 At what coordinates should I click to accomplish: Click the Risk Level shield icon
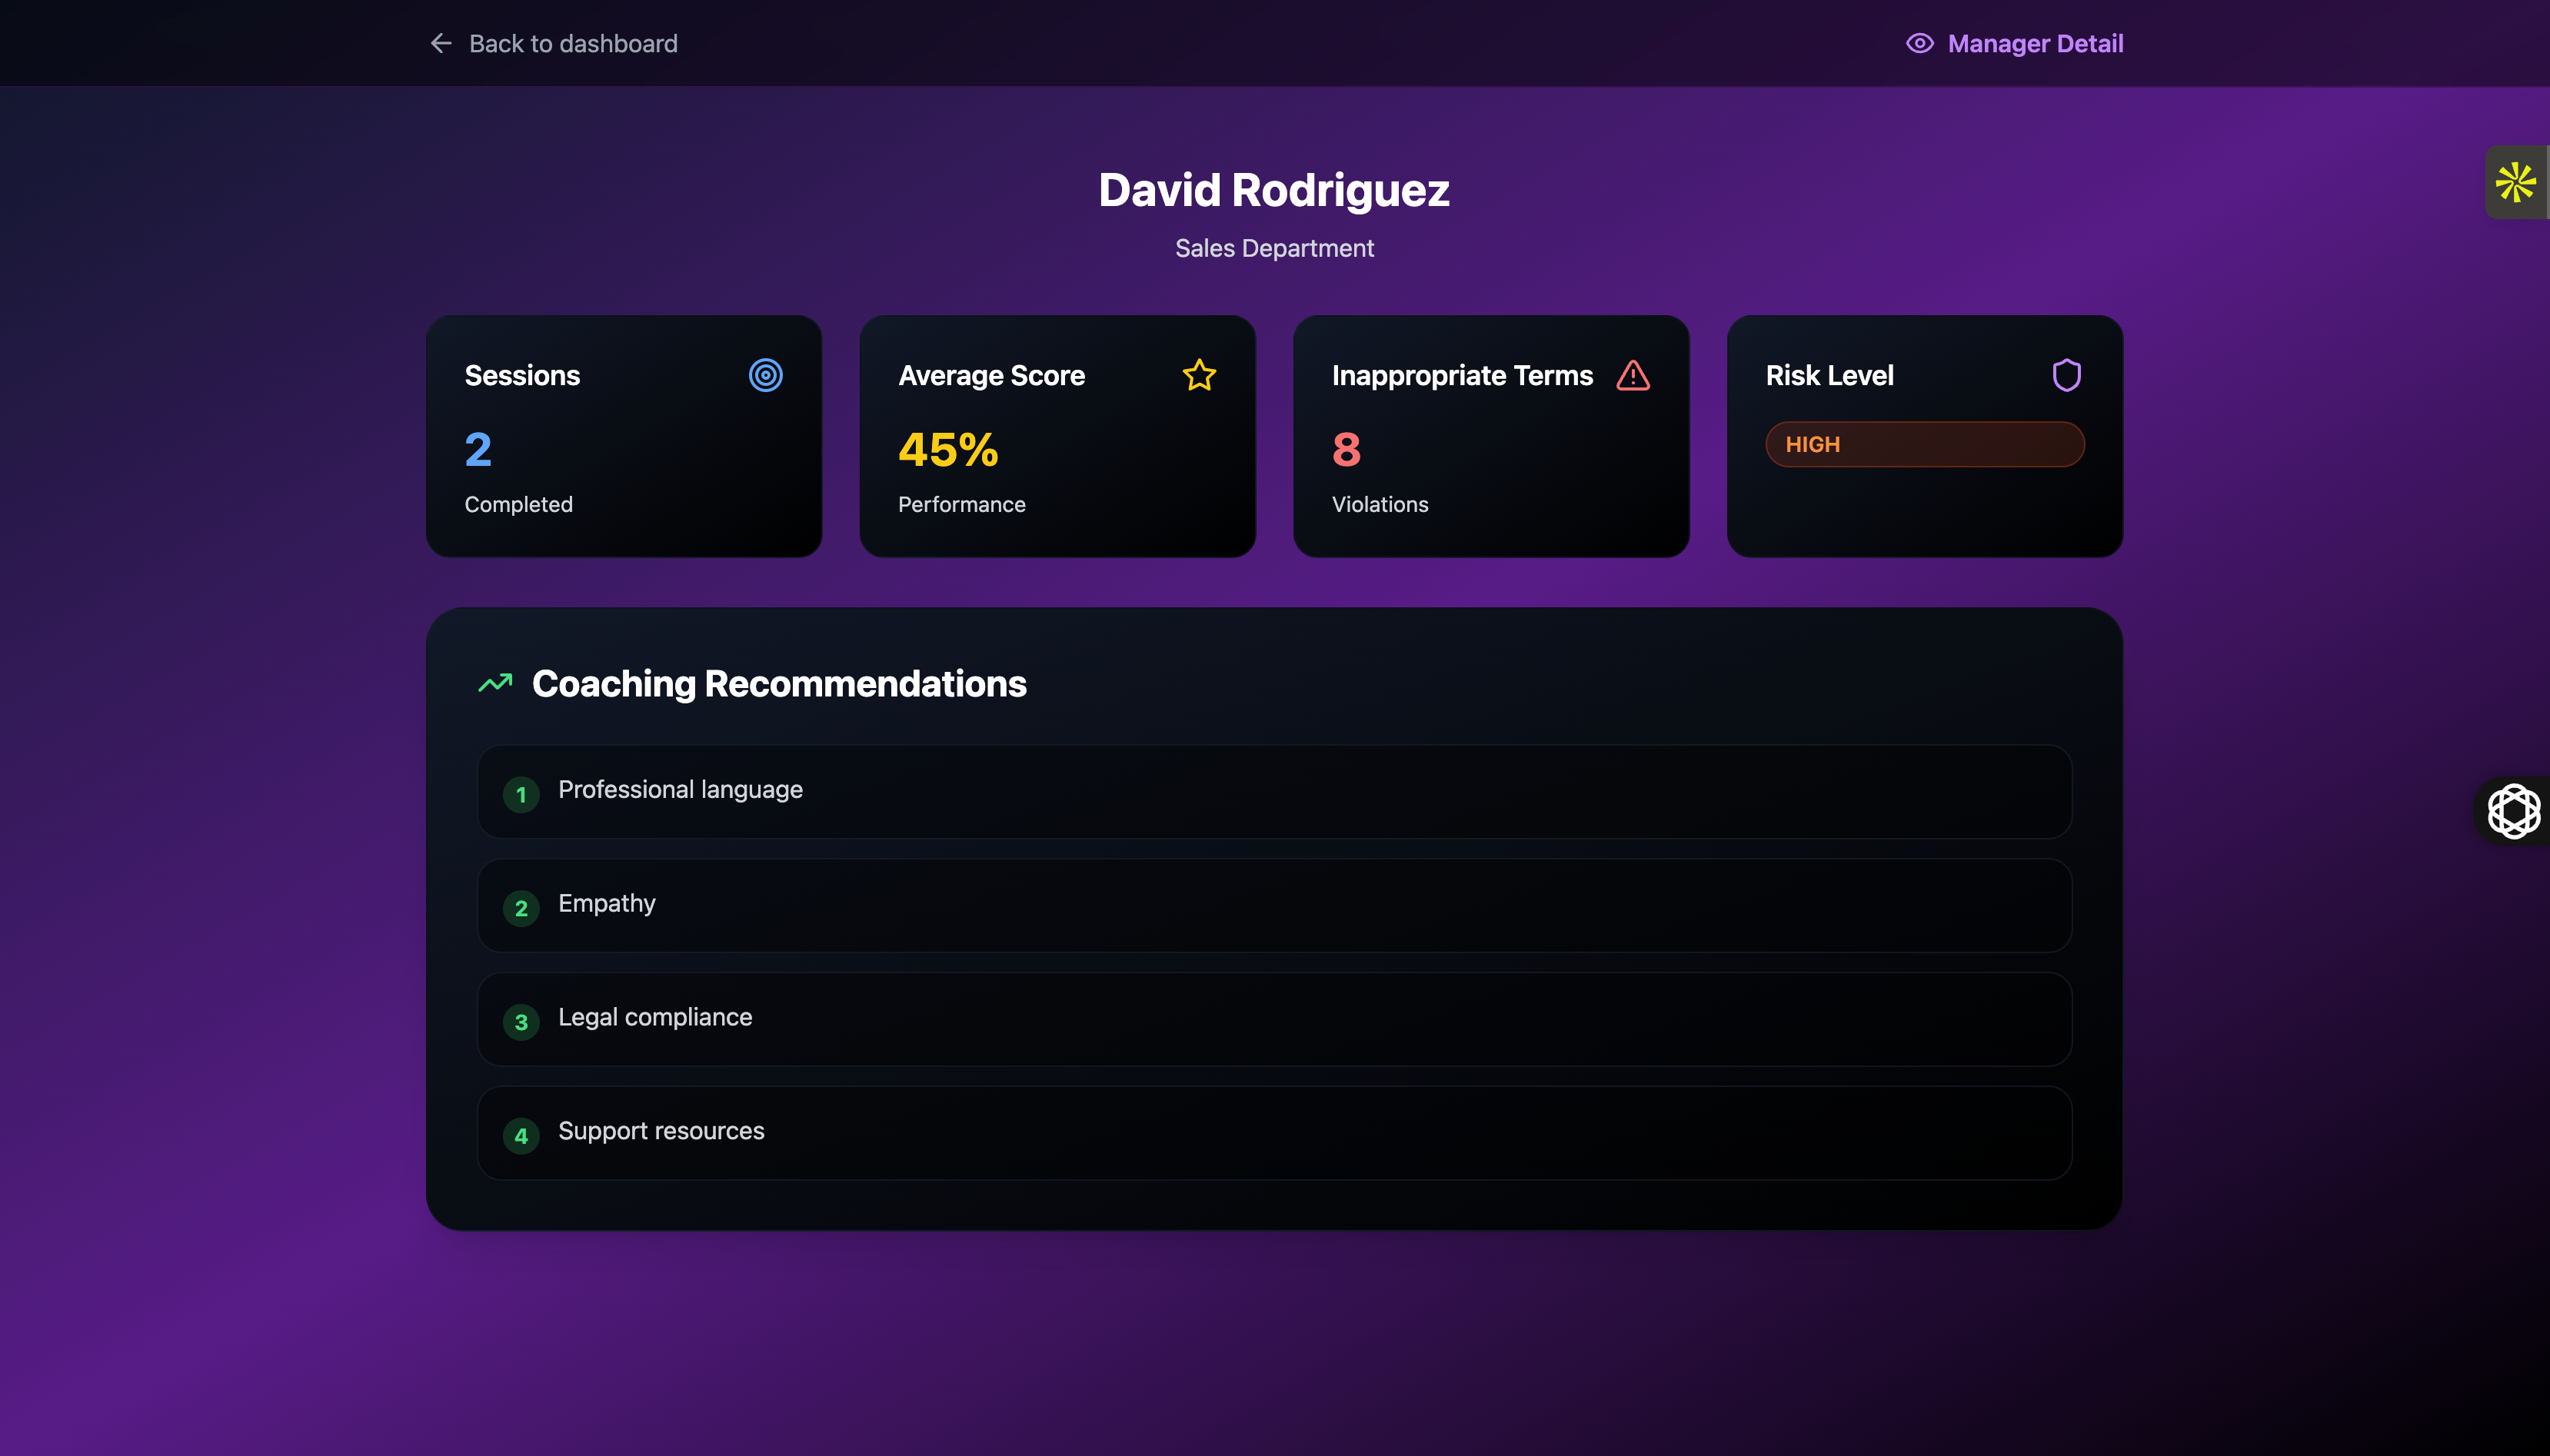(x=2066, y=375)
